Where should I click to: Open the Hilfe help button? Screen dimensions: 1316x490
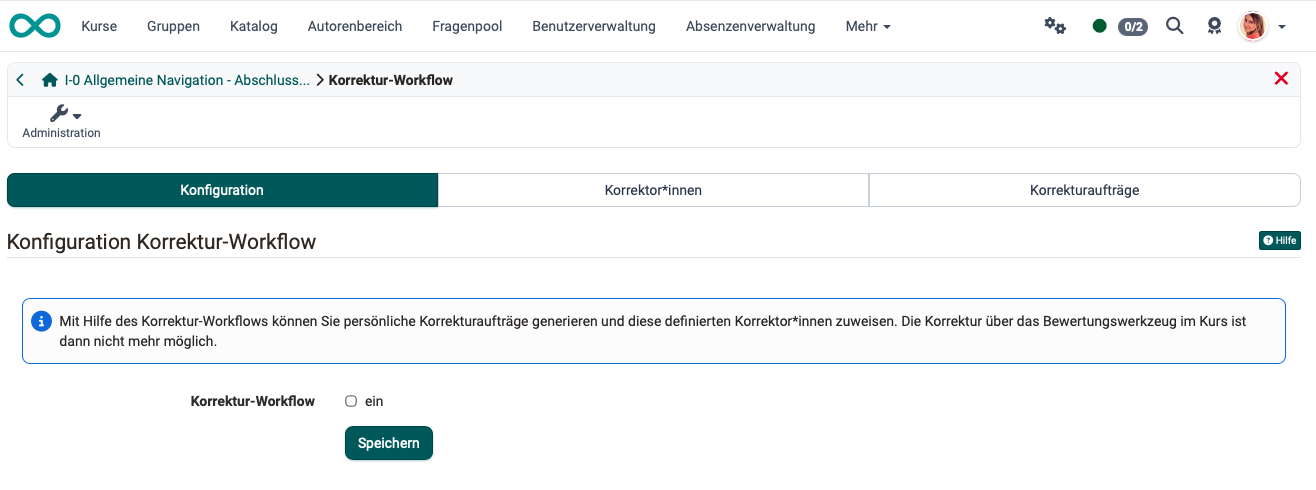[x=1280, y=240]
